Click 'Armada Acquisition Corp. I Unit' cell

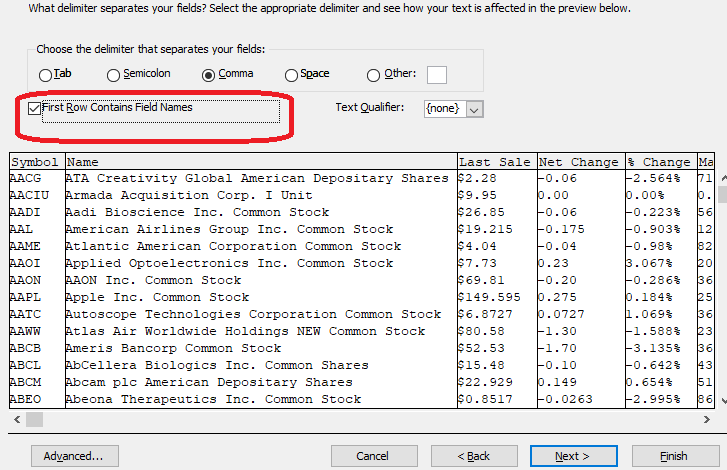point(261,195)
